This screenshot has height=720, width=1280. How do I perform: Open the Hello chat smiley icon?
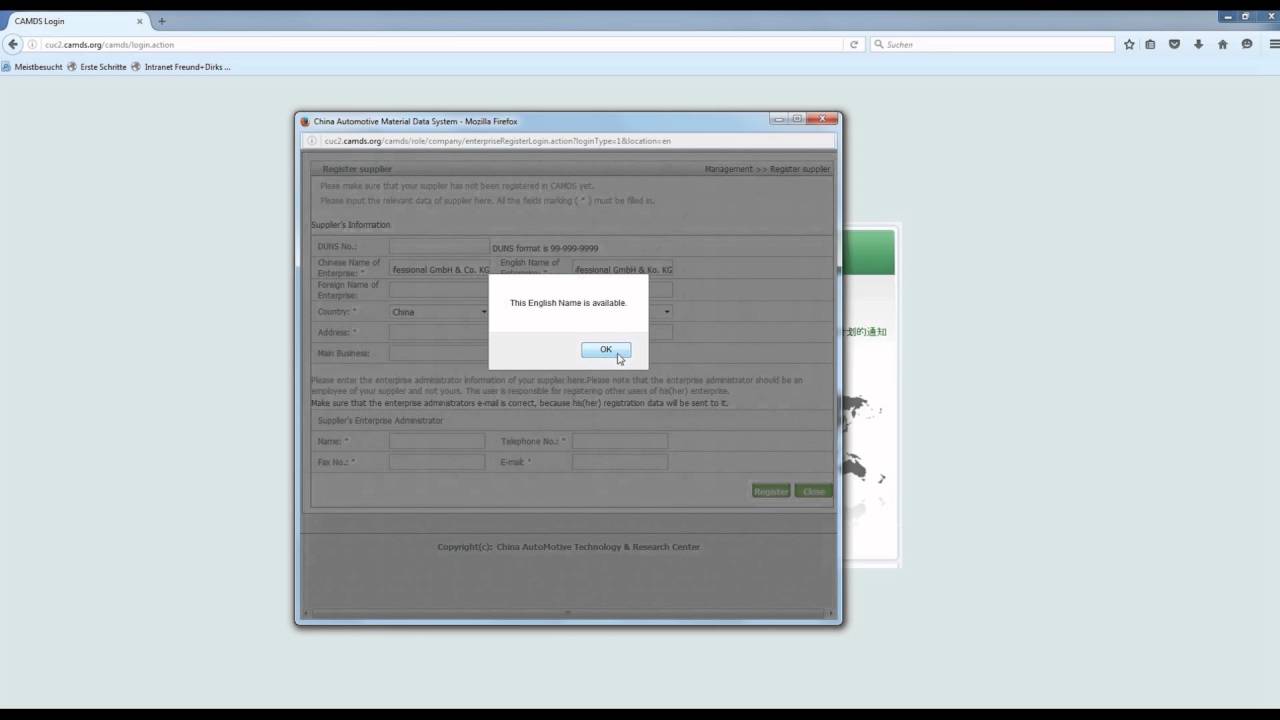pos(1247,44)
